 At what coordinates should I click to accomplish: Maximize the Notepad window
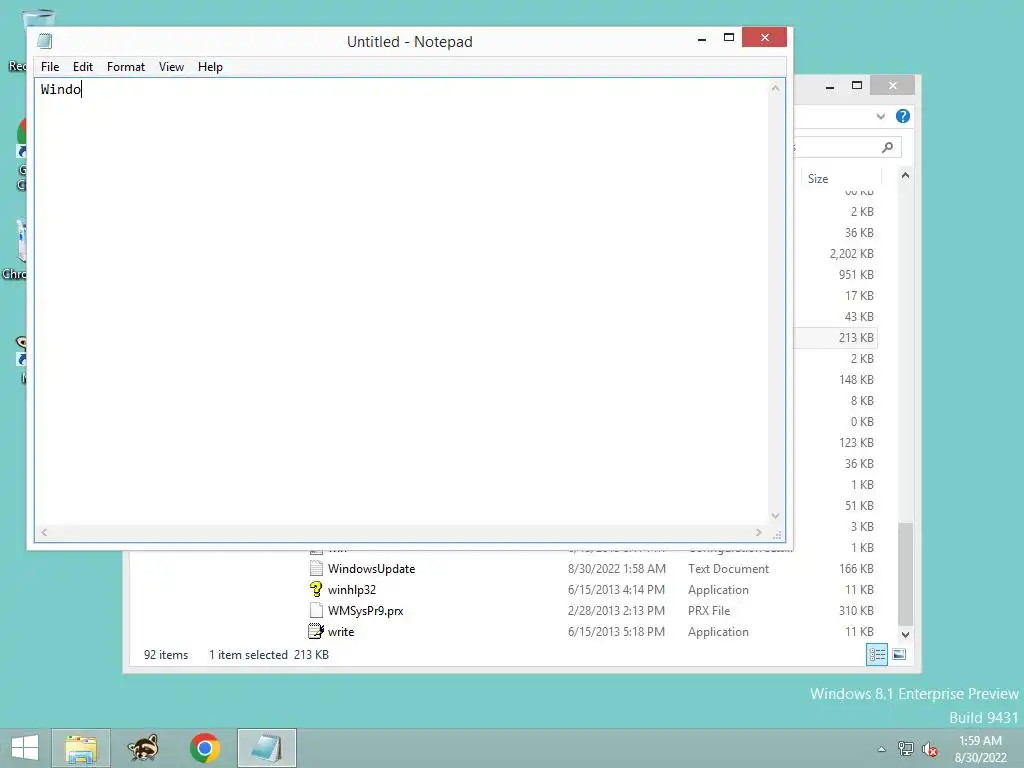tap(729, 38)
